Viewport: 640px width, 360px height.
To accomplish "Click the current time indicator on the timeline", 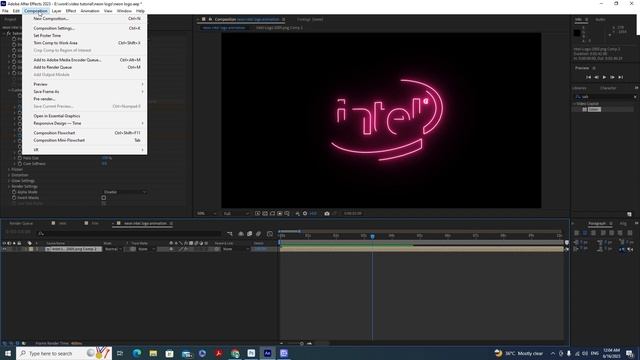I will pos(372,236).
